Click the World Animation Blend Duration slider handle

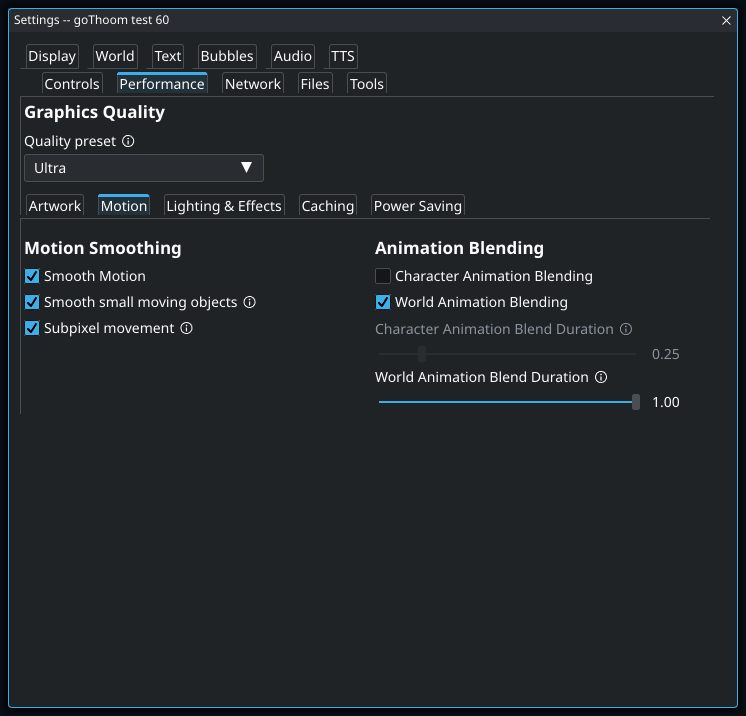[636, 402]
